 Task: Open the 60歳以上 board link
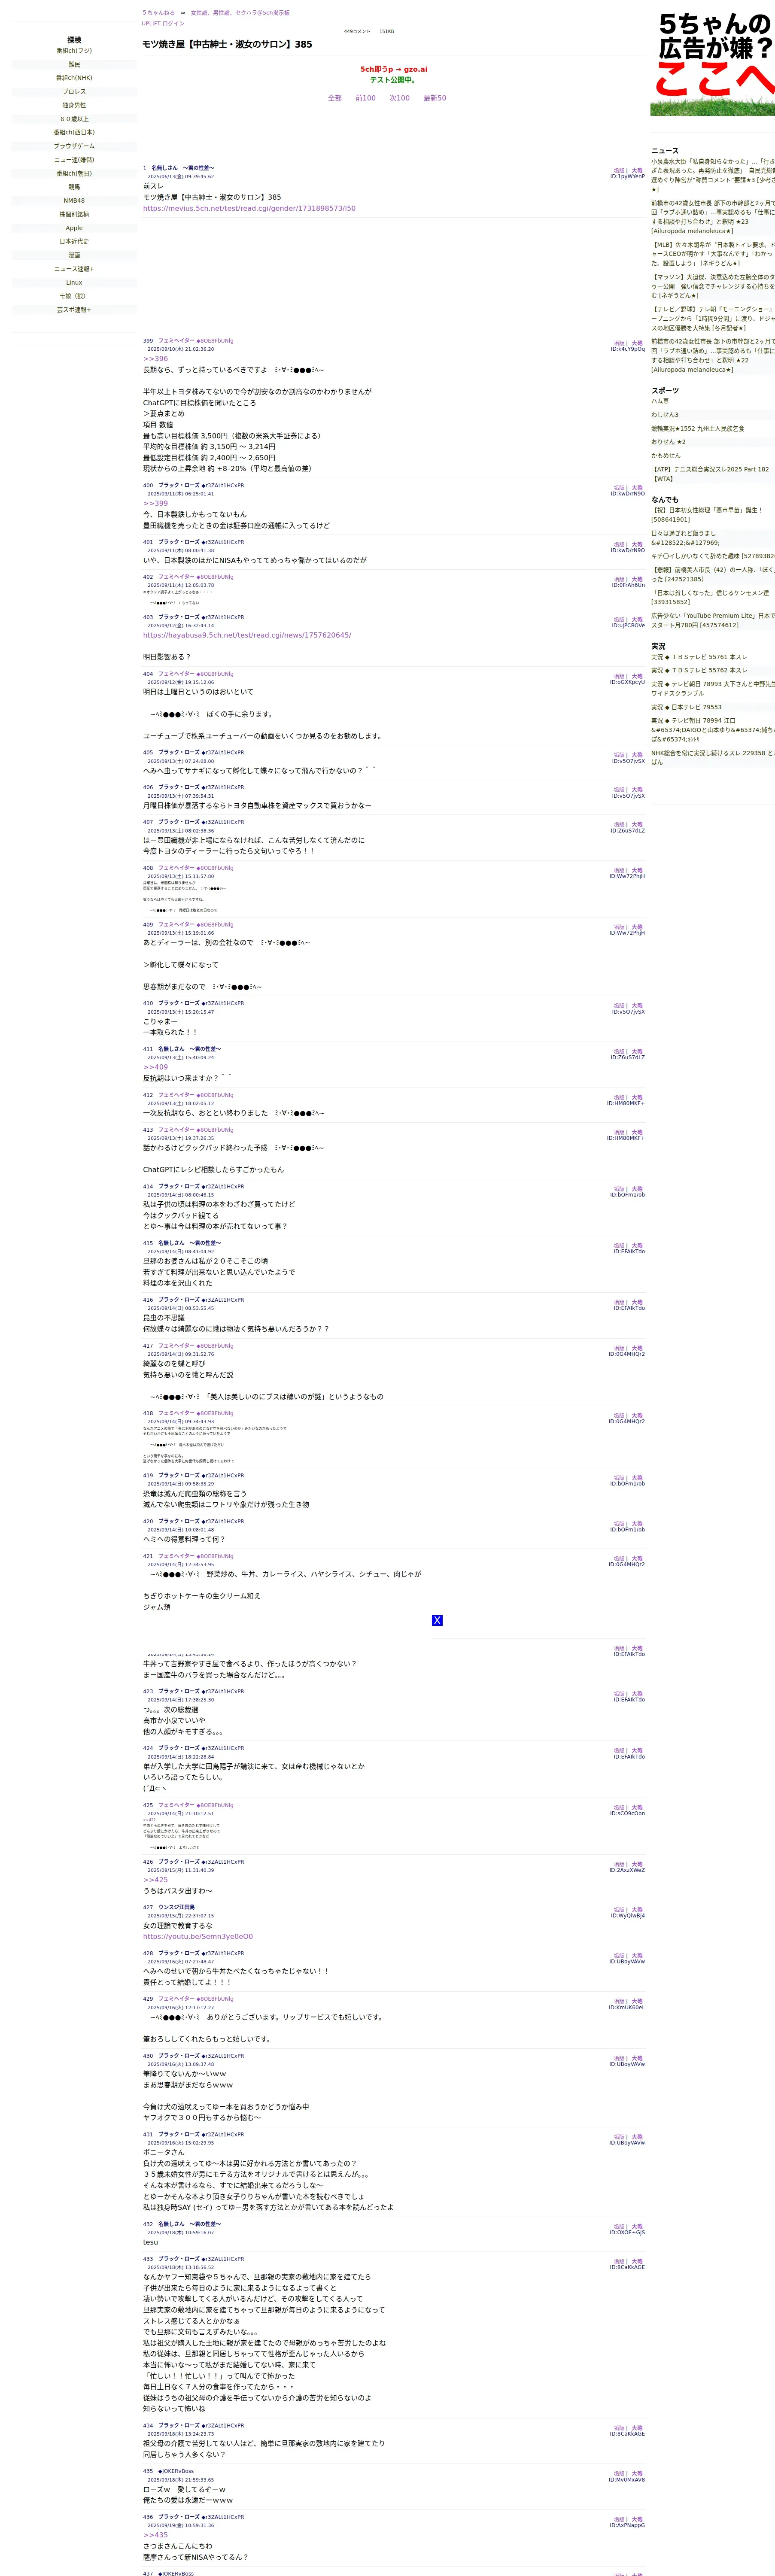tap(74, 119)
